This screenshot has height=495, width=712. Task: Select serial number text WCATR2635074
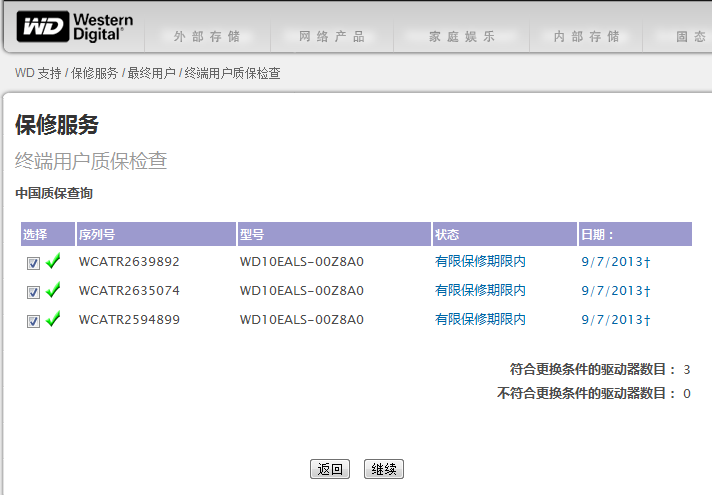[129, 291]
